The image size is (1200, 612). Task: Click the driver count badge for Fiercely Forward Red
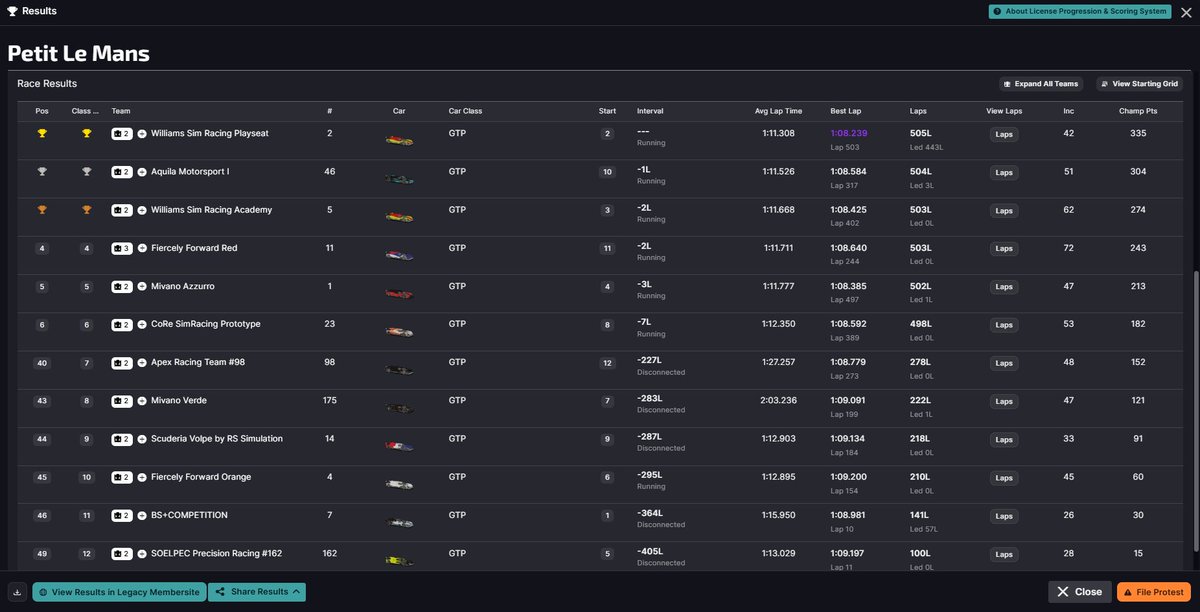(x=122, y=248)
